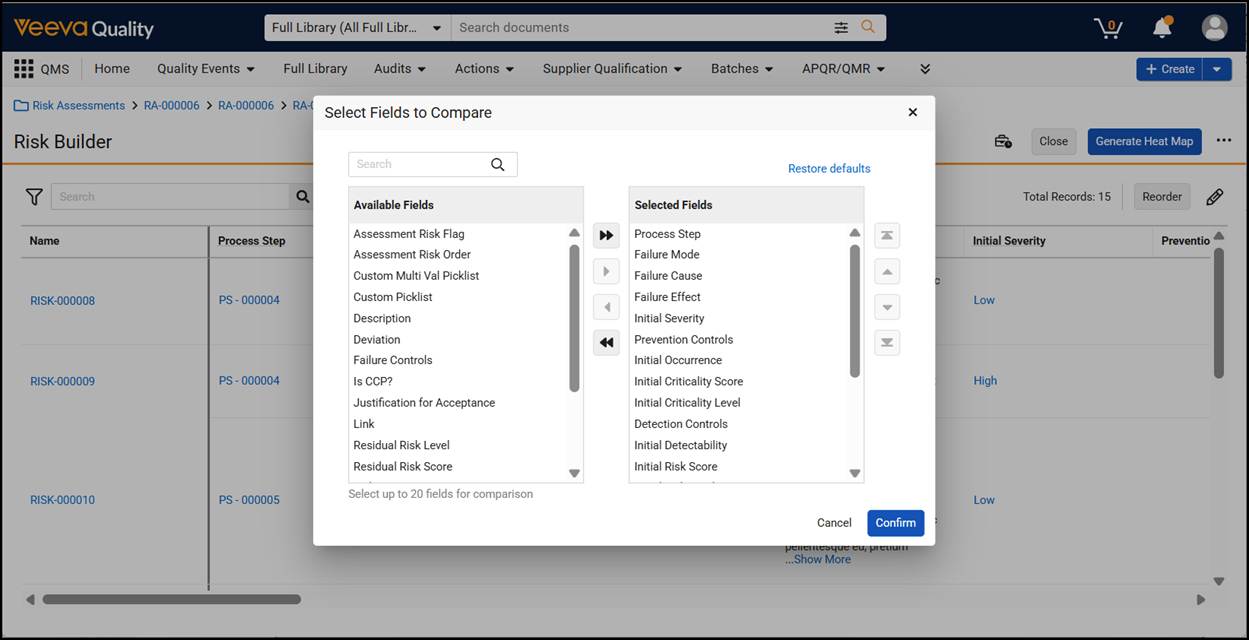Confirm the selected fields

895,523
